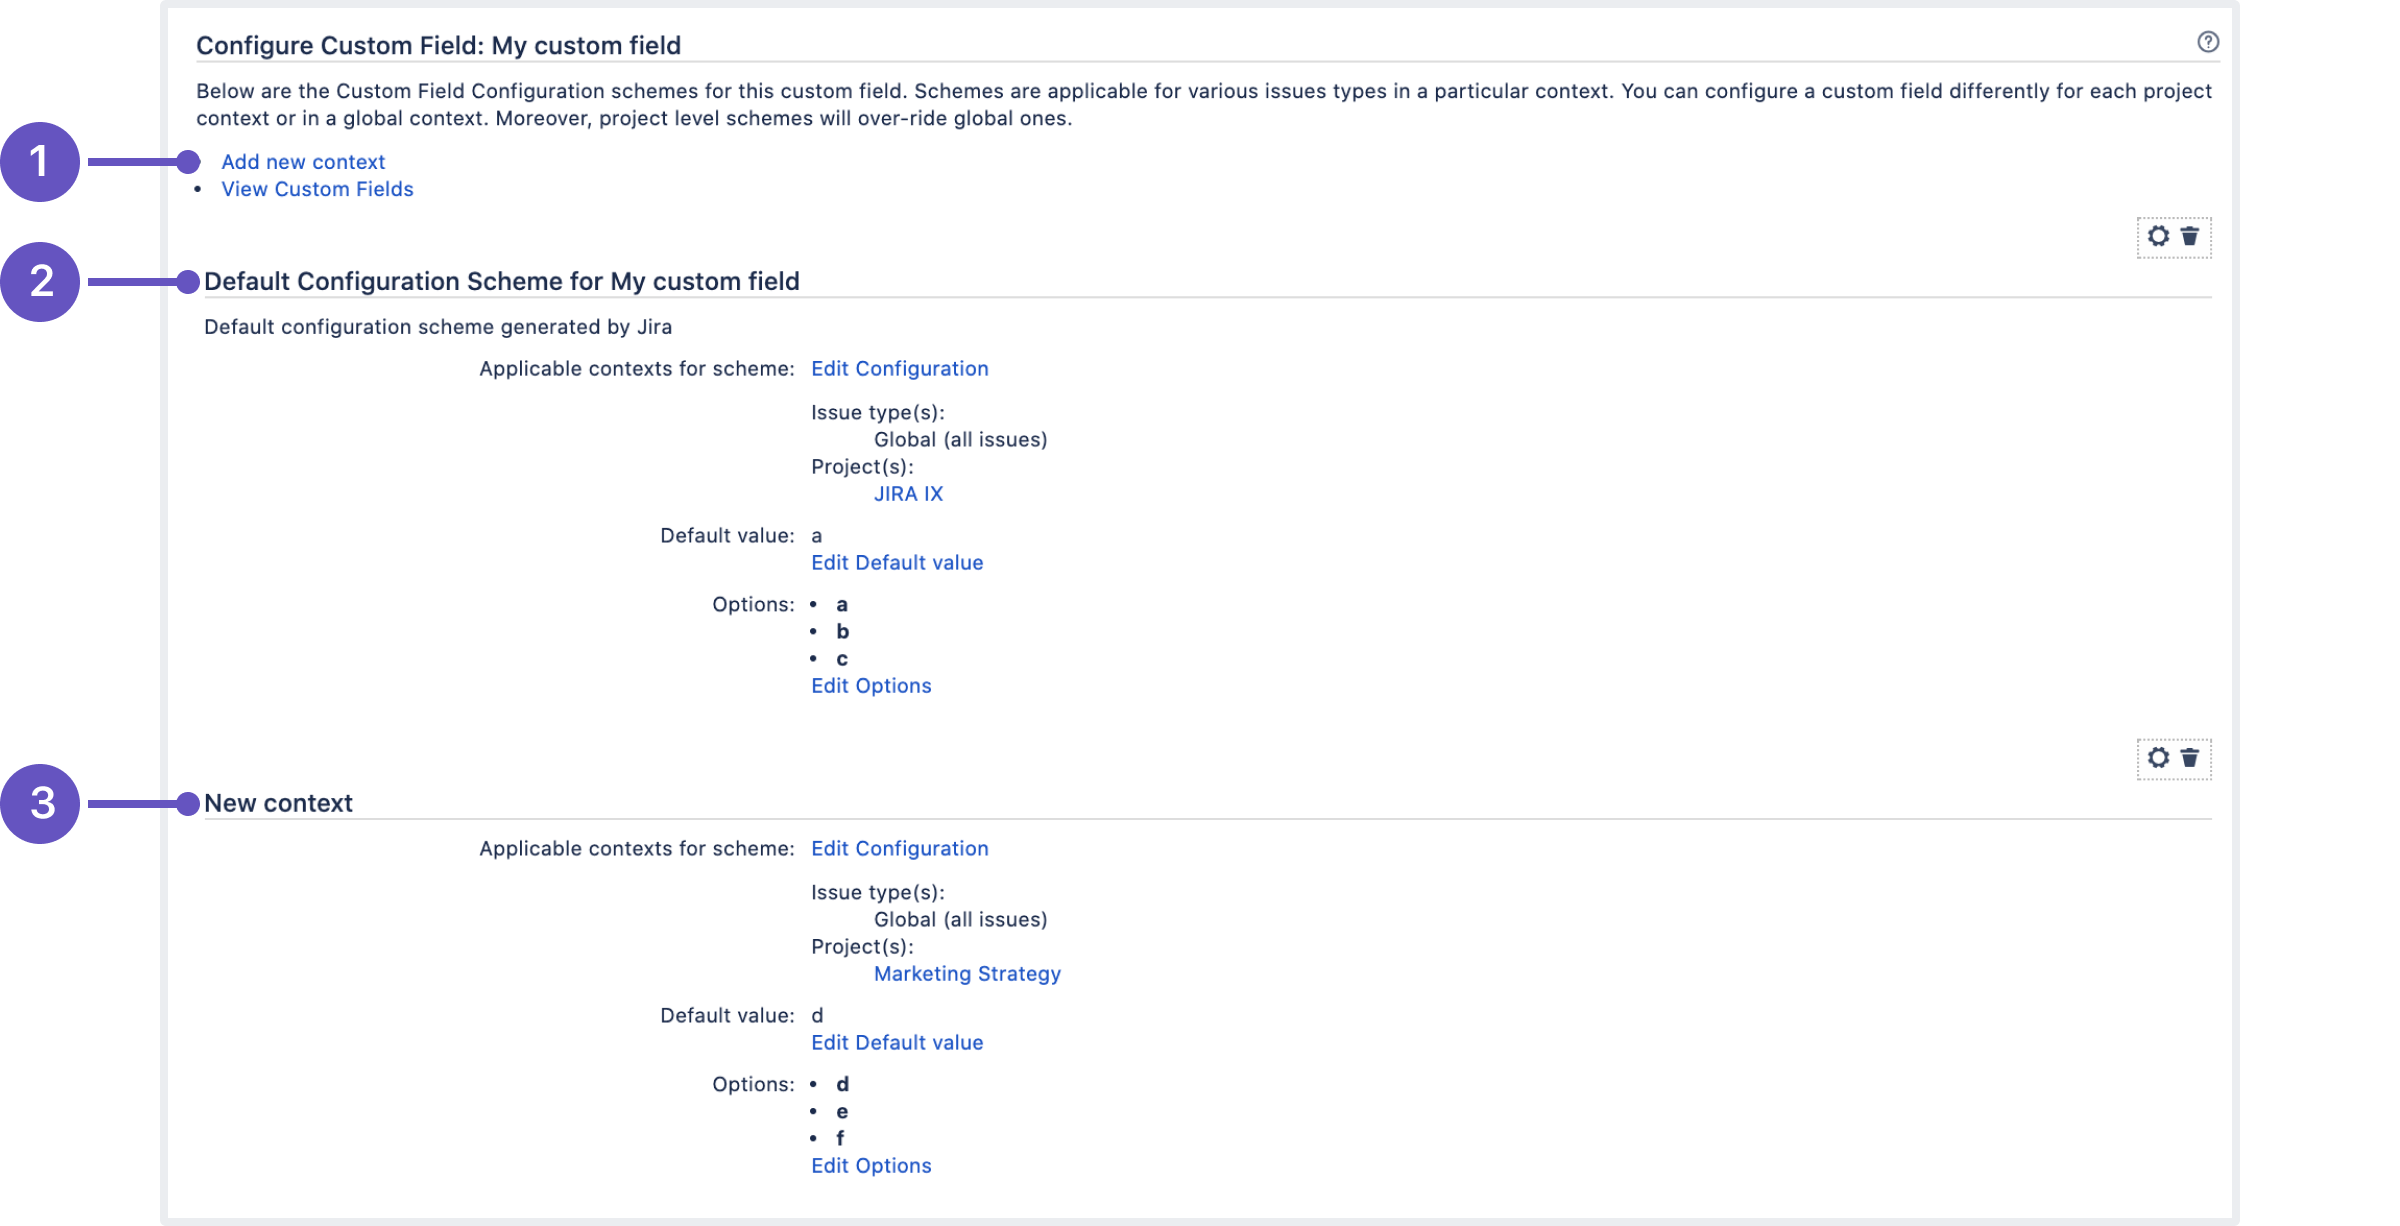Viewport: 2400px width, 1226px height.
Task: Select option 'b' in the first options list
Action: pyautogui.click(x=843, y=632)
